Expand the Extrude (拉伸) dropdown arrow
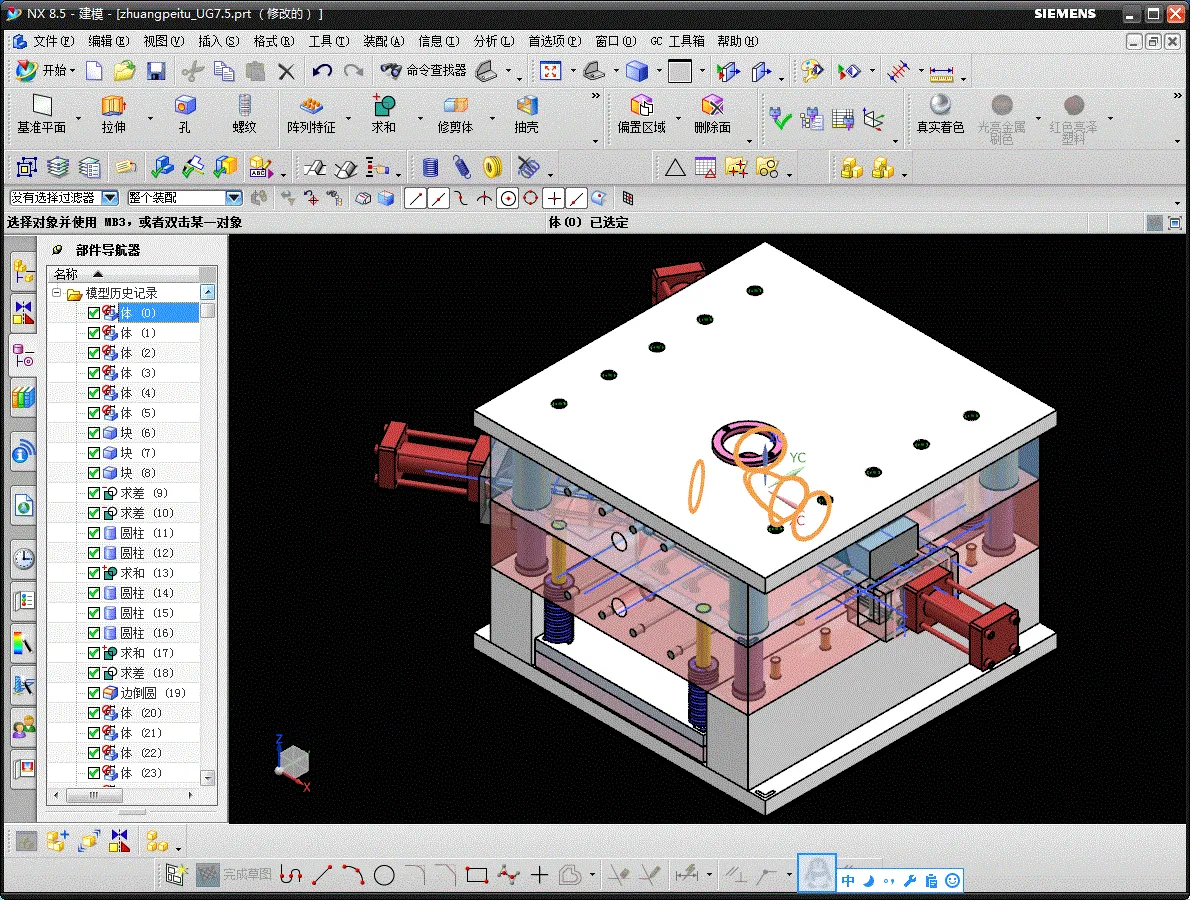Viewport: 1190px width, 900px height. tap(150, 118)
